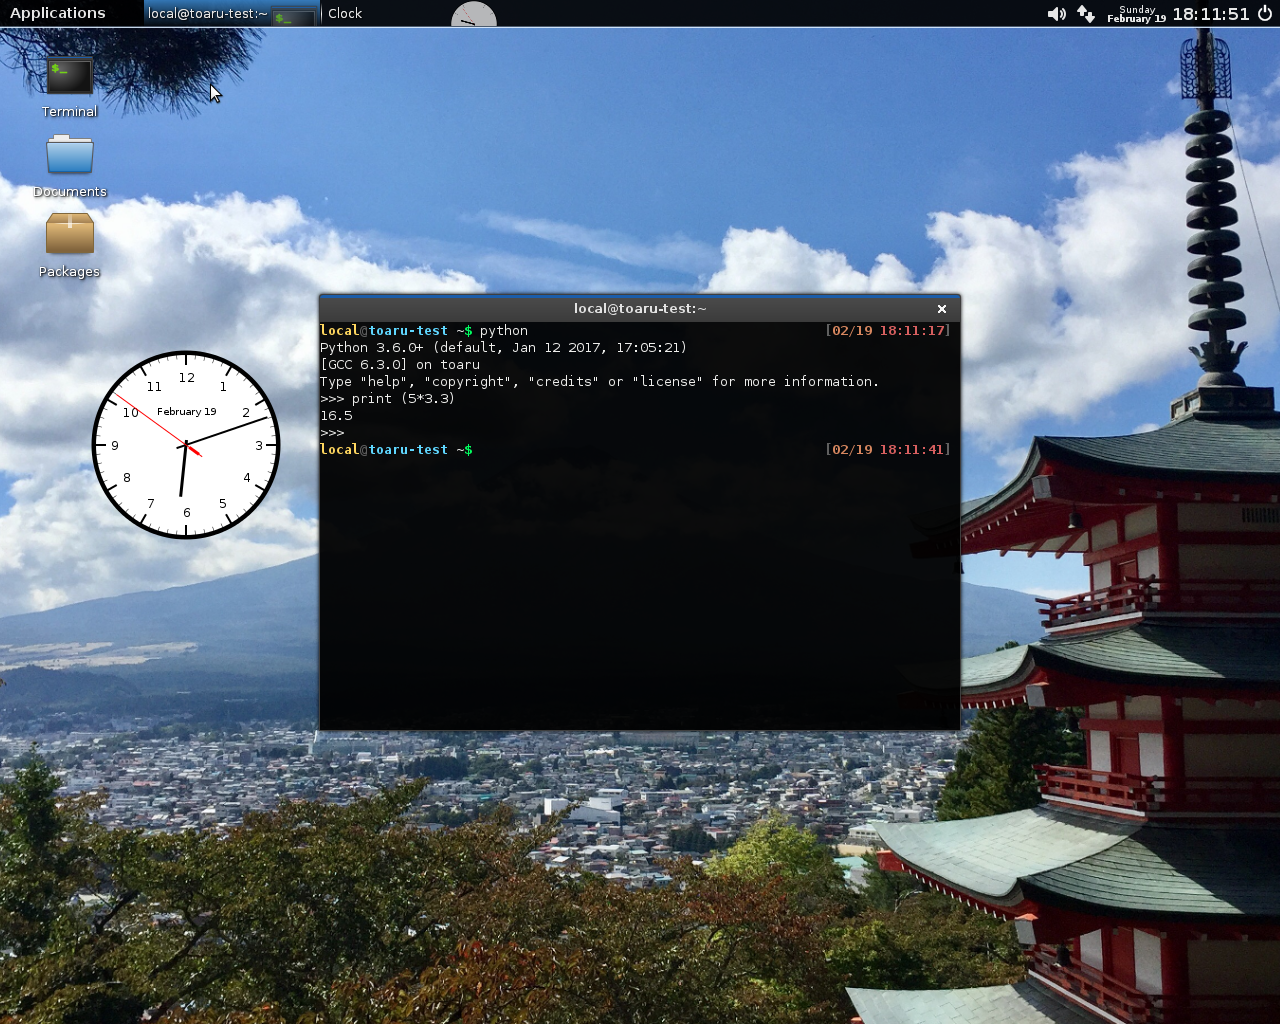Image resolution: width=1280 pixels, height=1024 pixels.
Task: Open the network status icon
Action: click(x=1086, y=14)
